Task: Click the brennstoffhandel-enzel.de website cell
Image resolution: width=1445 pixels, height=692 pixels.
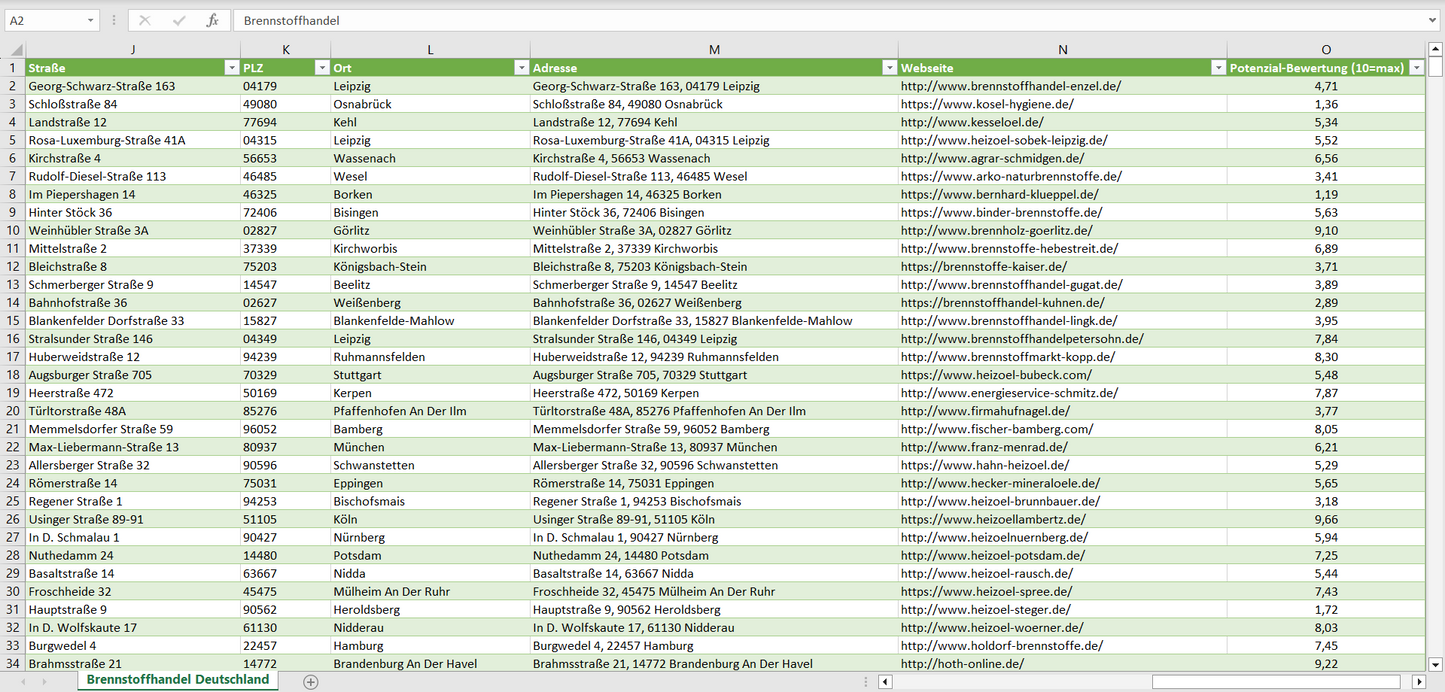Action: pyautogui.click(x=1011, y=86)
